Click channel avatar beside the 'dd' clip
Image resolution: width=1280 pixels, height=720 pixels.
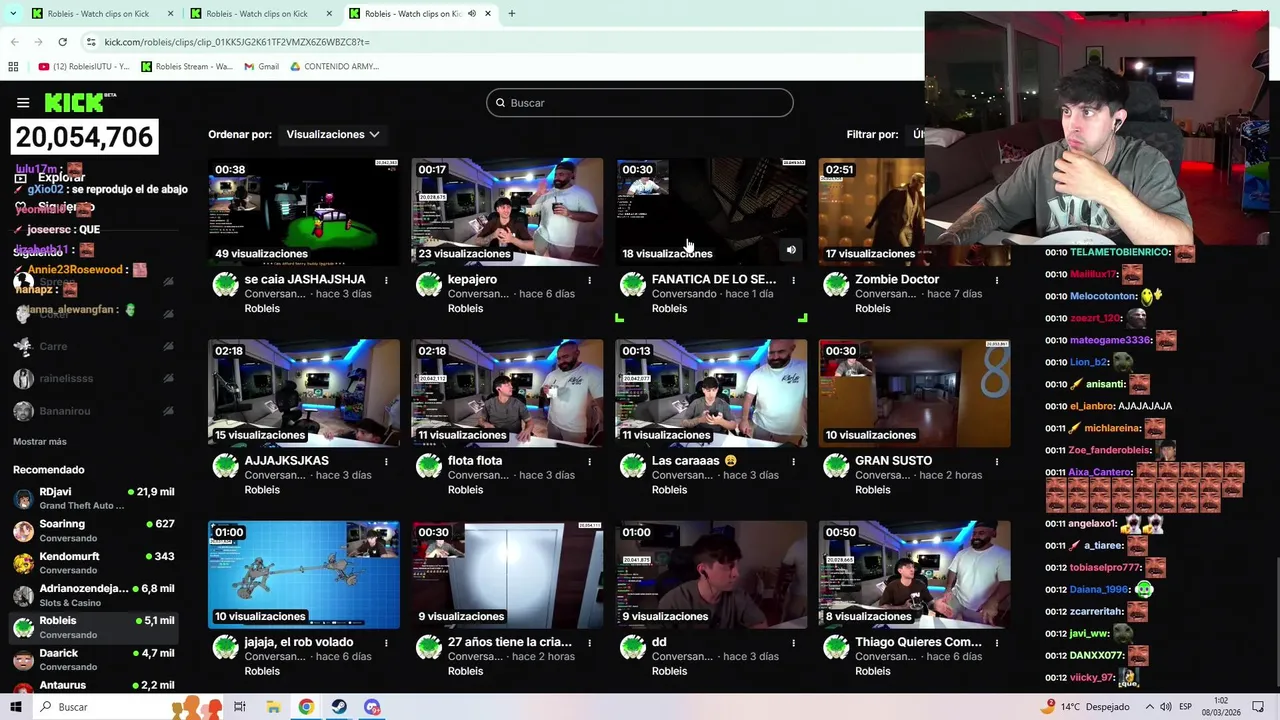click(633, 648)
